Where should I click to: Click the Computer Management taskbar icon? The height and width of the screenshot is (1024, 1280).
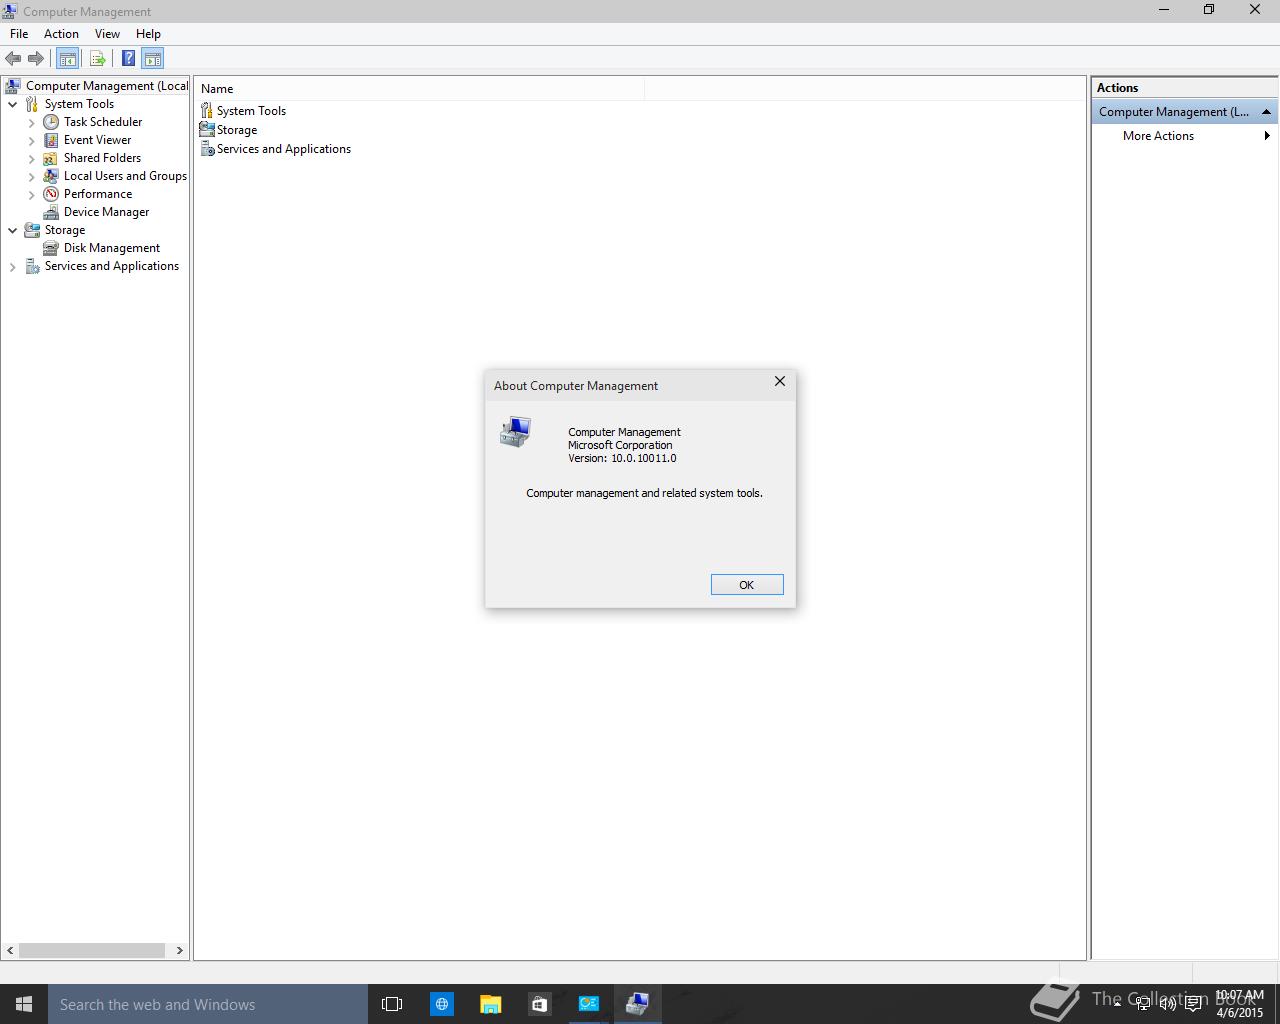[x=637, y=1004]
